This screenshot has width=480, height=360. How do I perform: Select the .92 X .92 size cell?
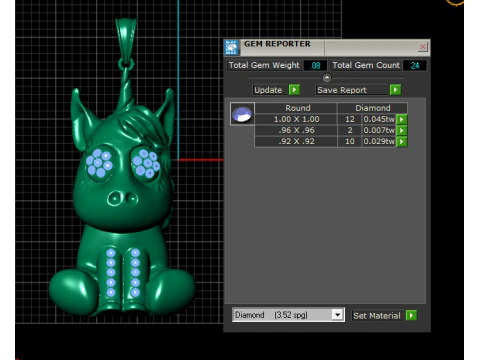[296, 141]
